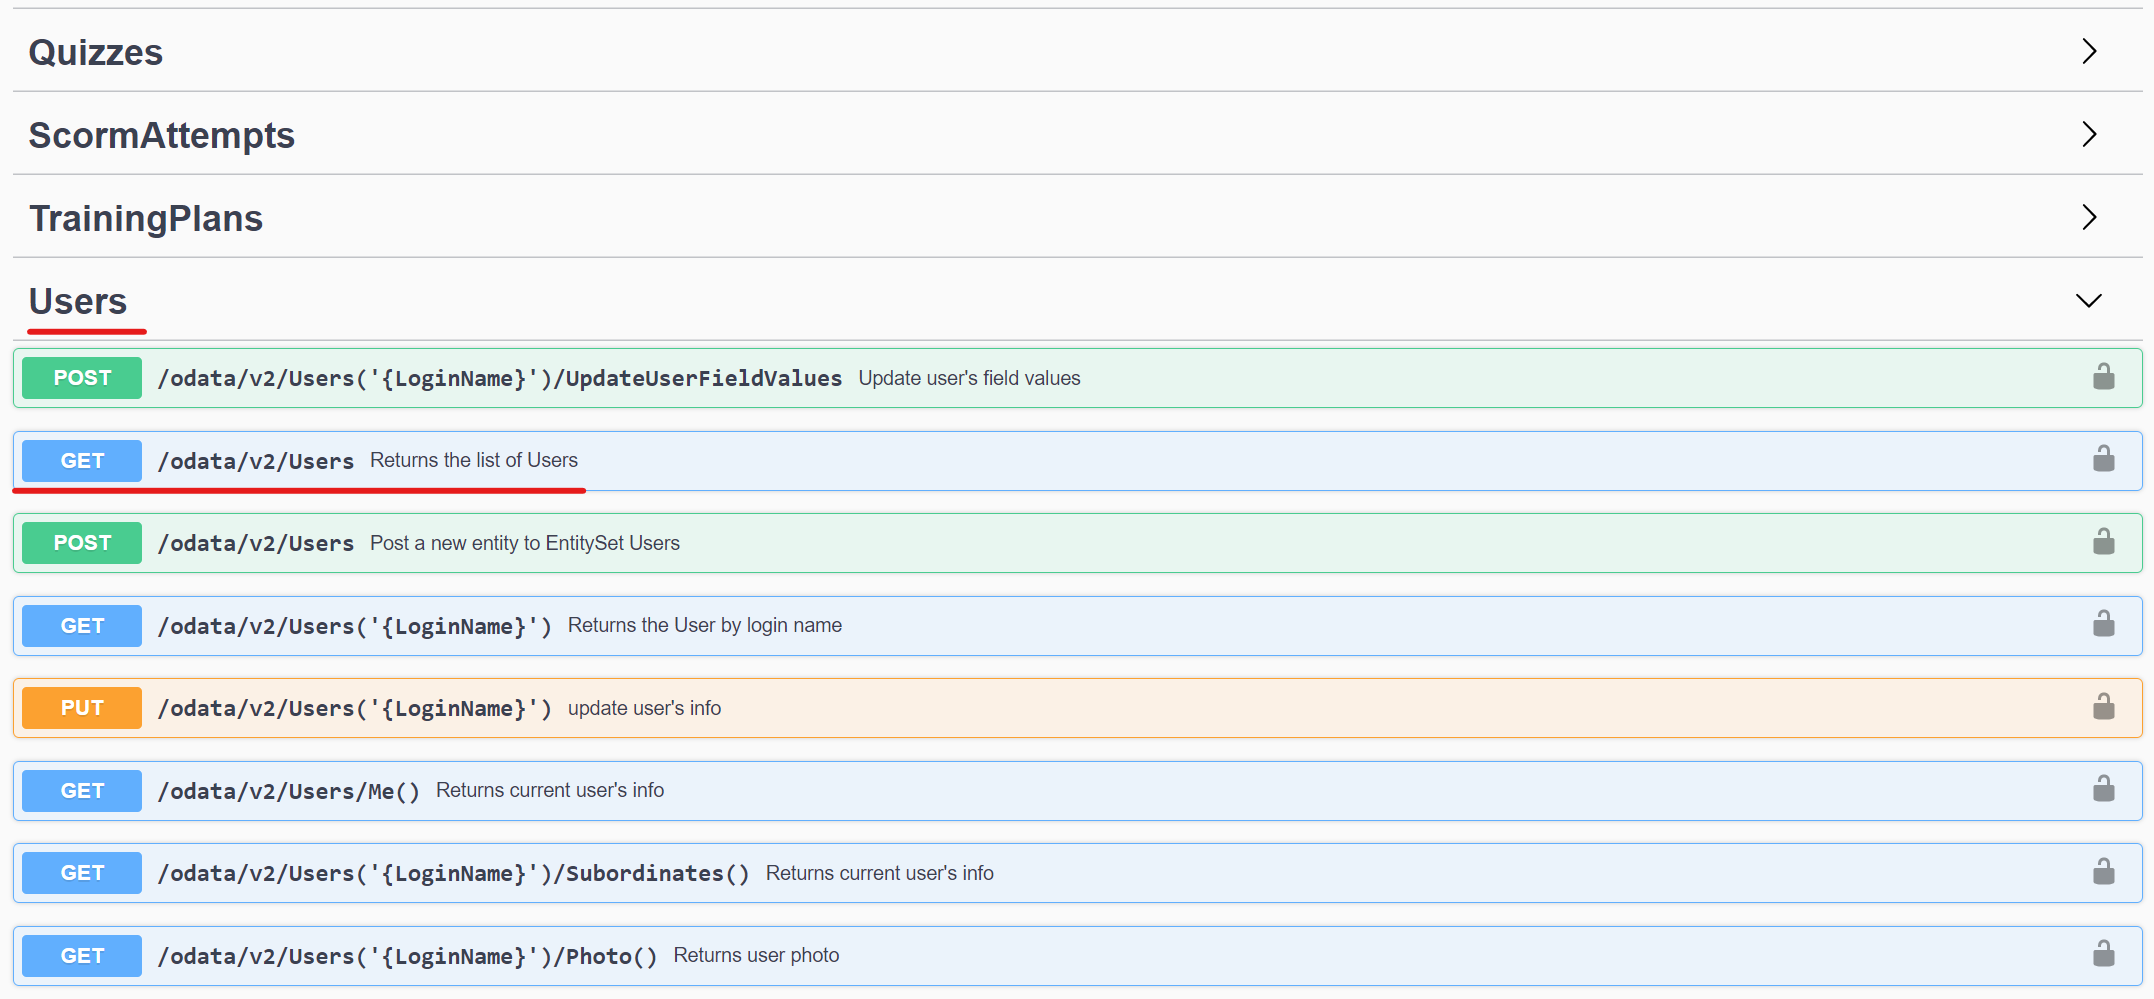Viewport: 2154px width, 999px height.
Task: Click lock icon for GET Users list
Action: point(2103,459)
